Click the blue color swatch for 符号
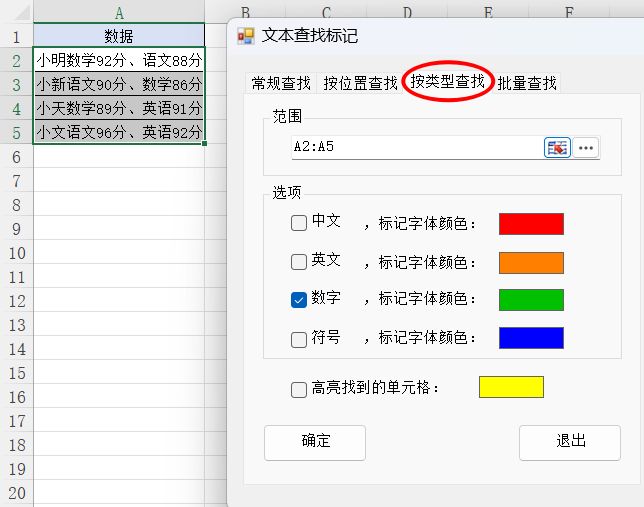Image resolution: width=644 pixels, height=507 pixels. 531,338
